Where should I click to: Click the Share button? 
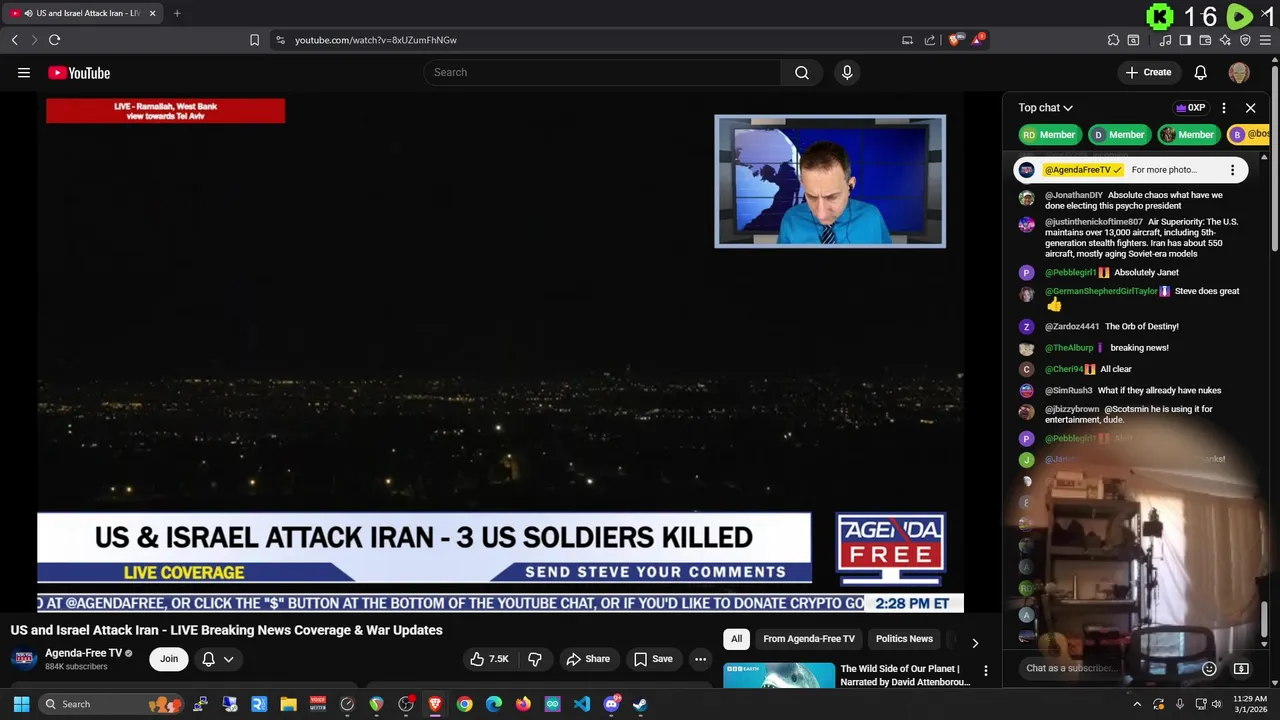pos(587,658)
